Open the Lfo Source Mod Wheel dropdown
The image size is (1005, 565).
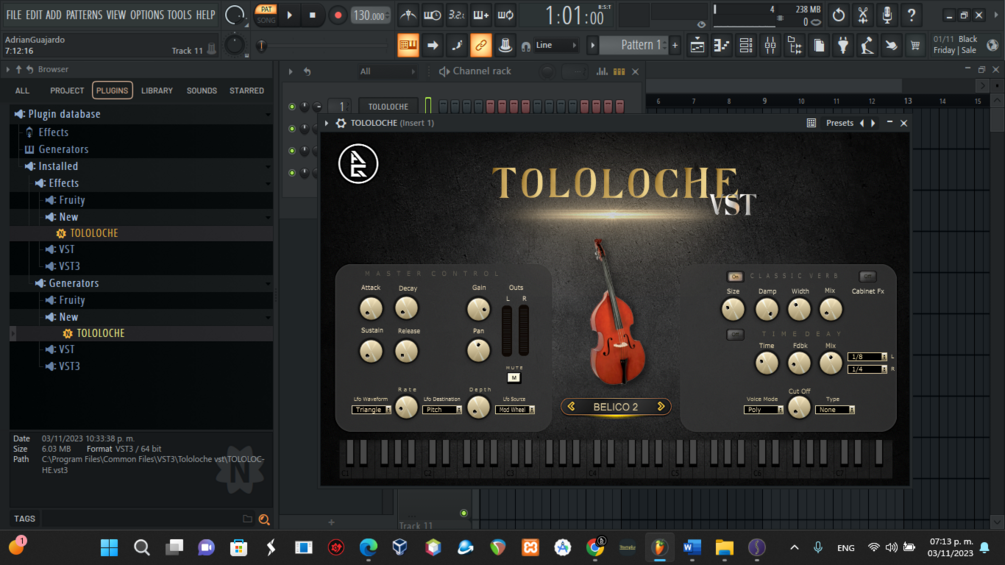click(515, 409)
